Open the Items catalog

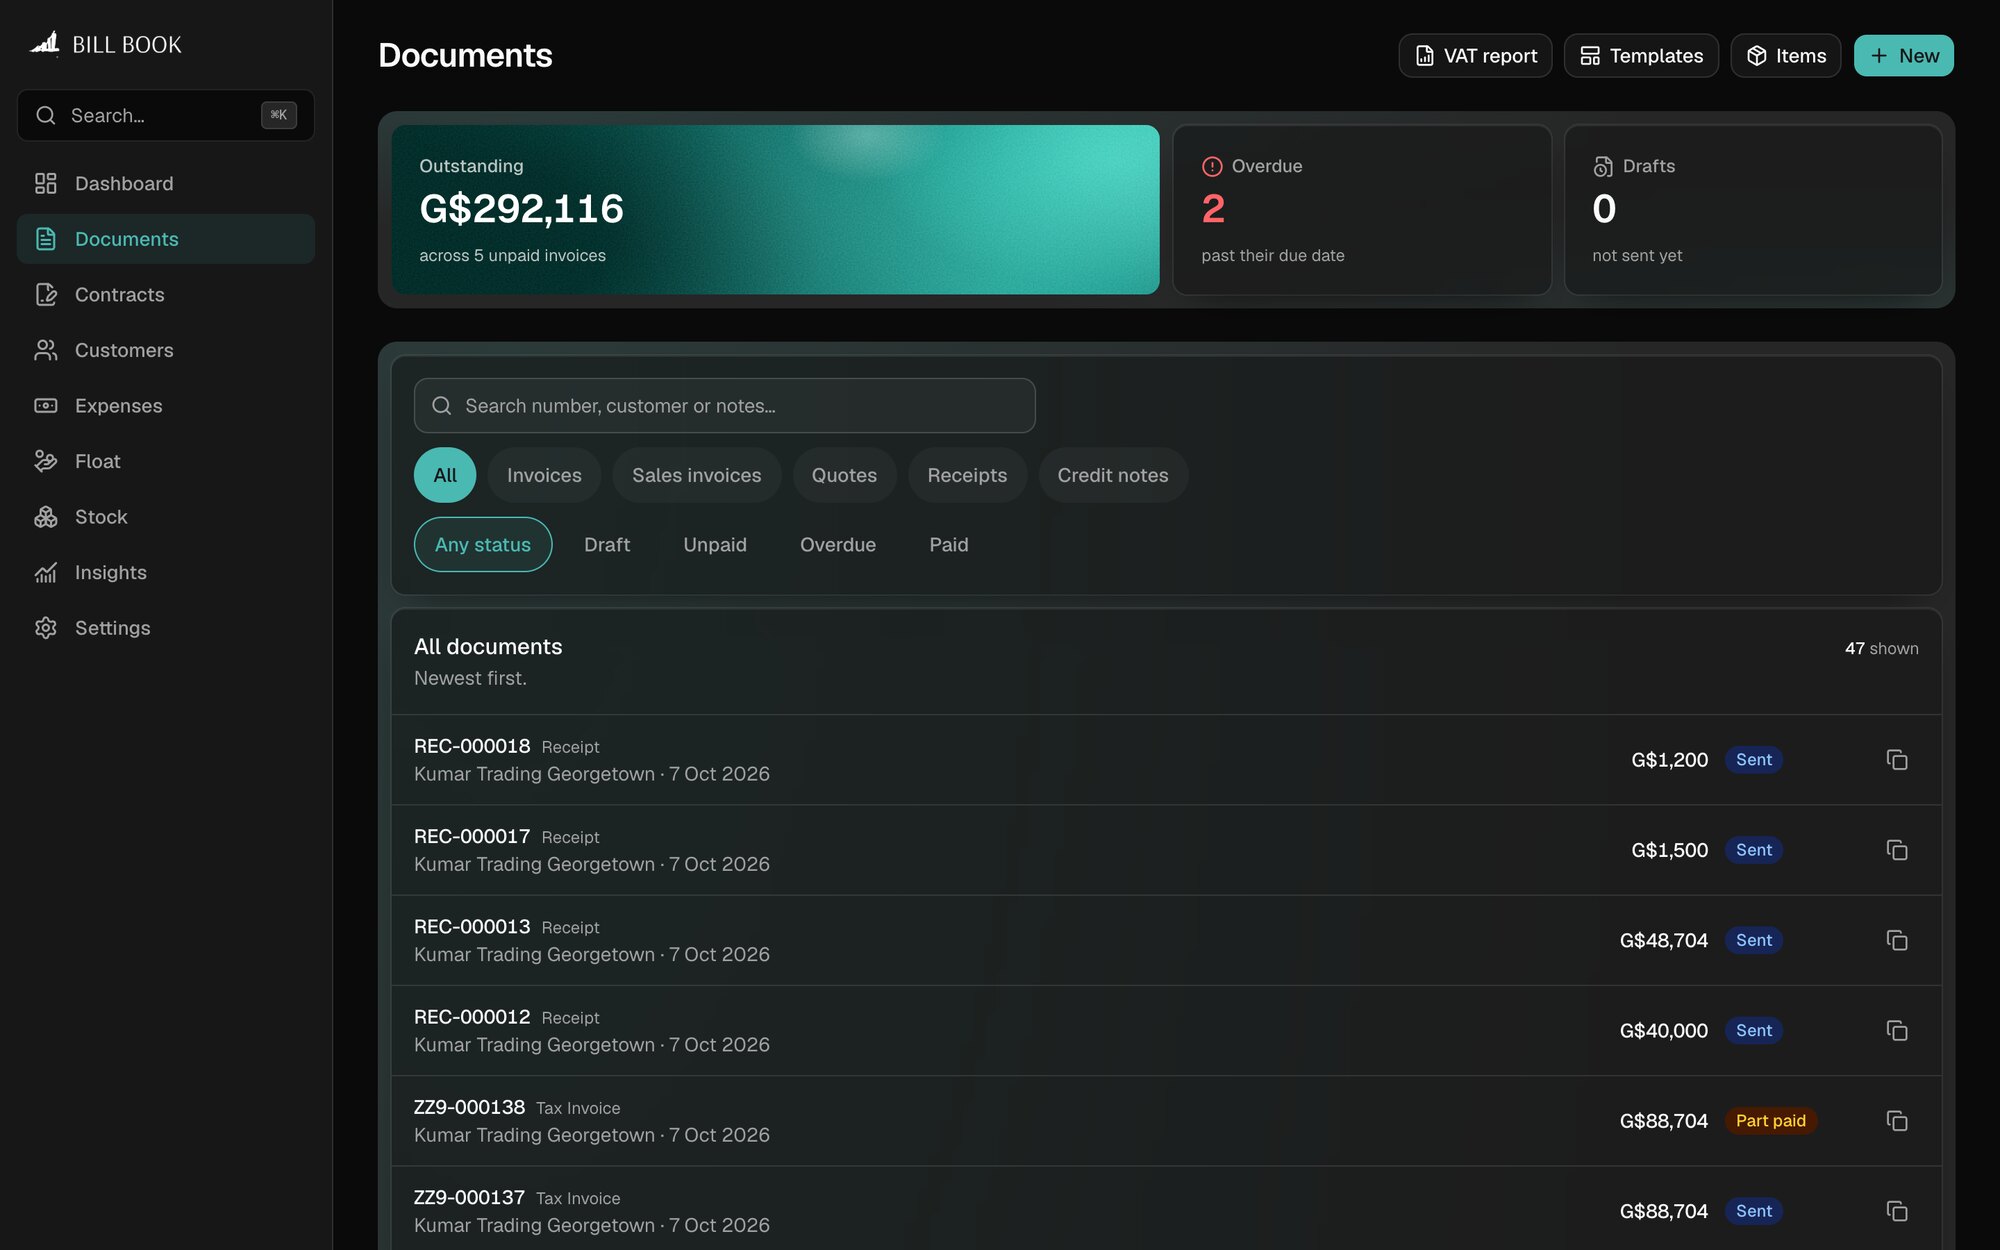click(x=1786, y=55)
